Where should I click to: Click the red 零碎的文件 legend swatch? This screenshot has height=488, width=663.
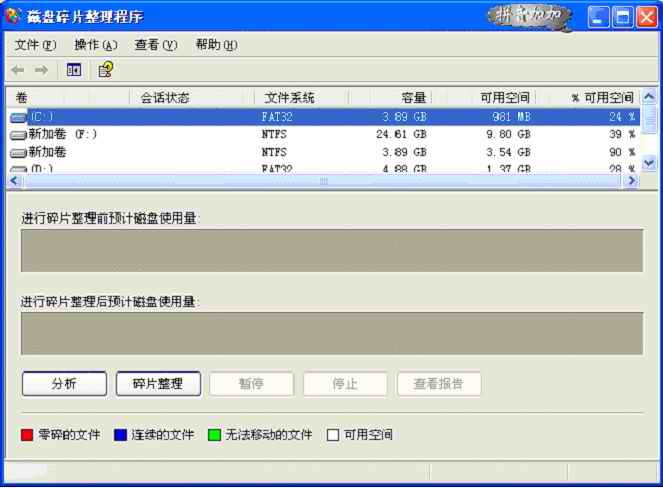(x=27, y=435)
